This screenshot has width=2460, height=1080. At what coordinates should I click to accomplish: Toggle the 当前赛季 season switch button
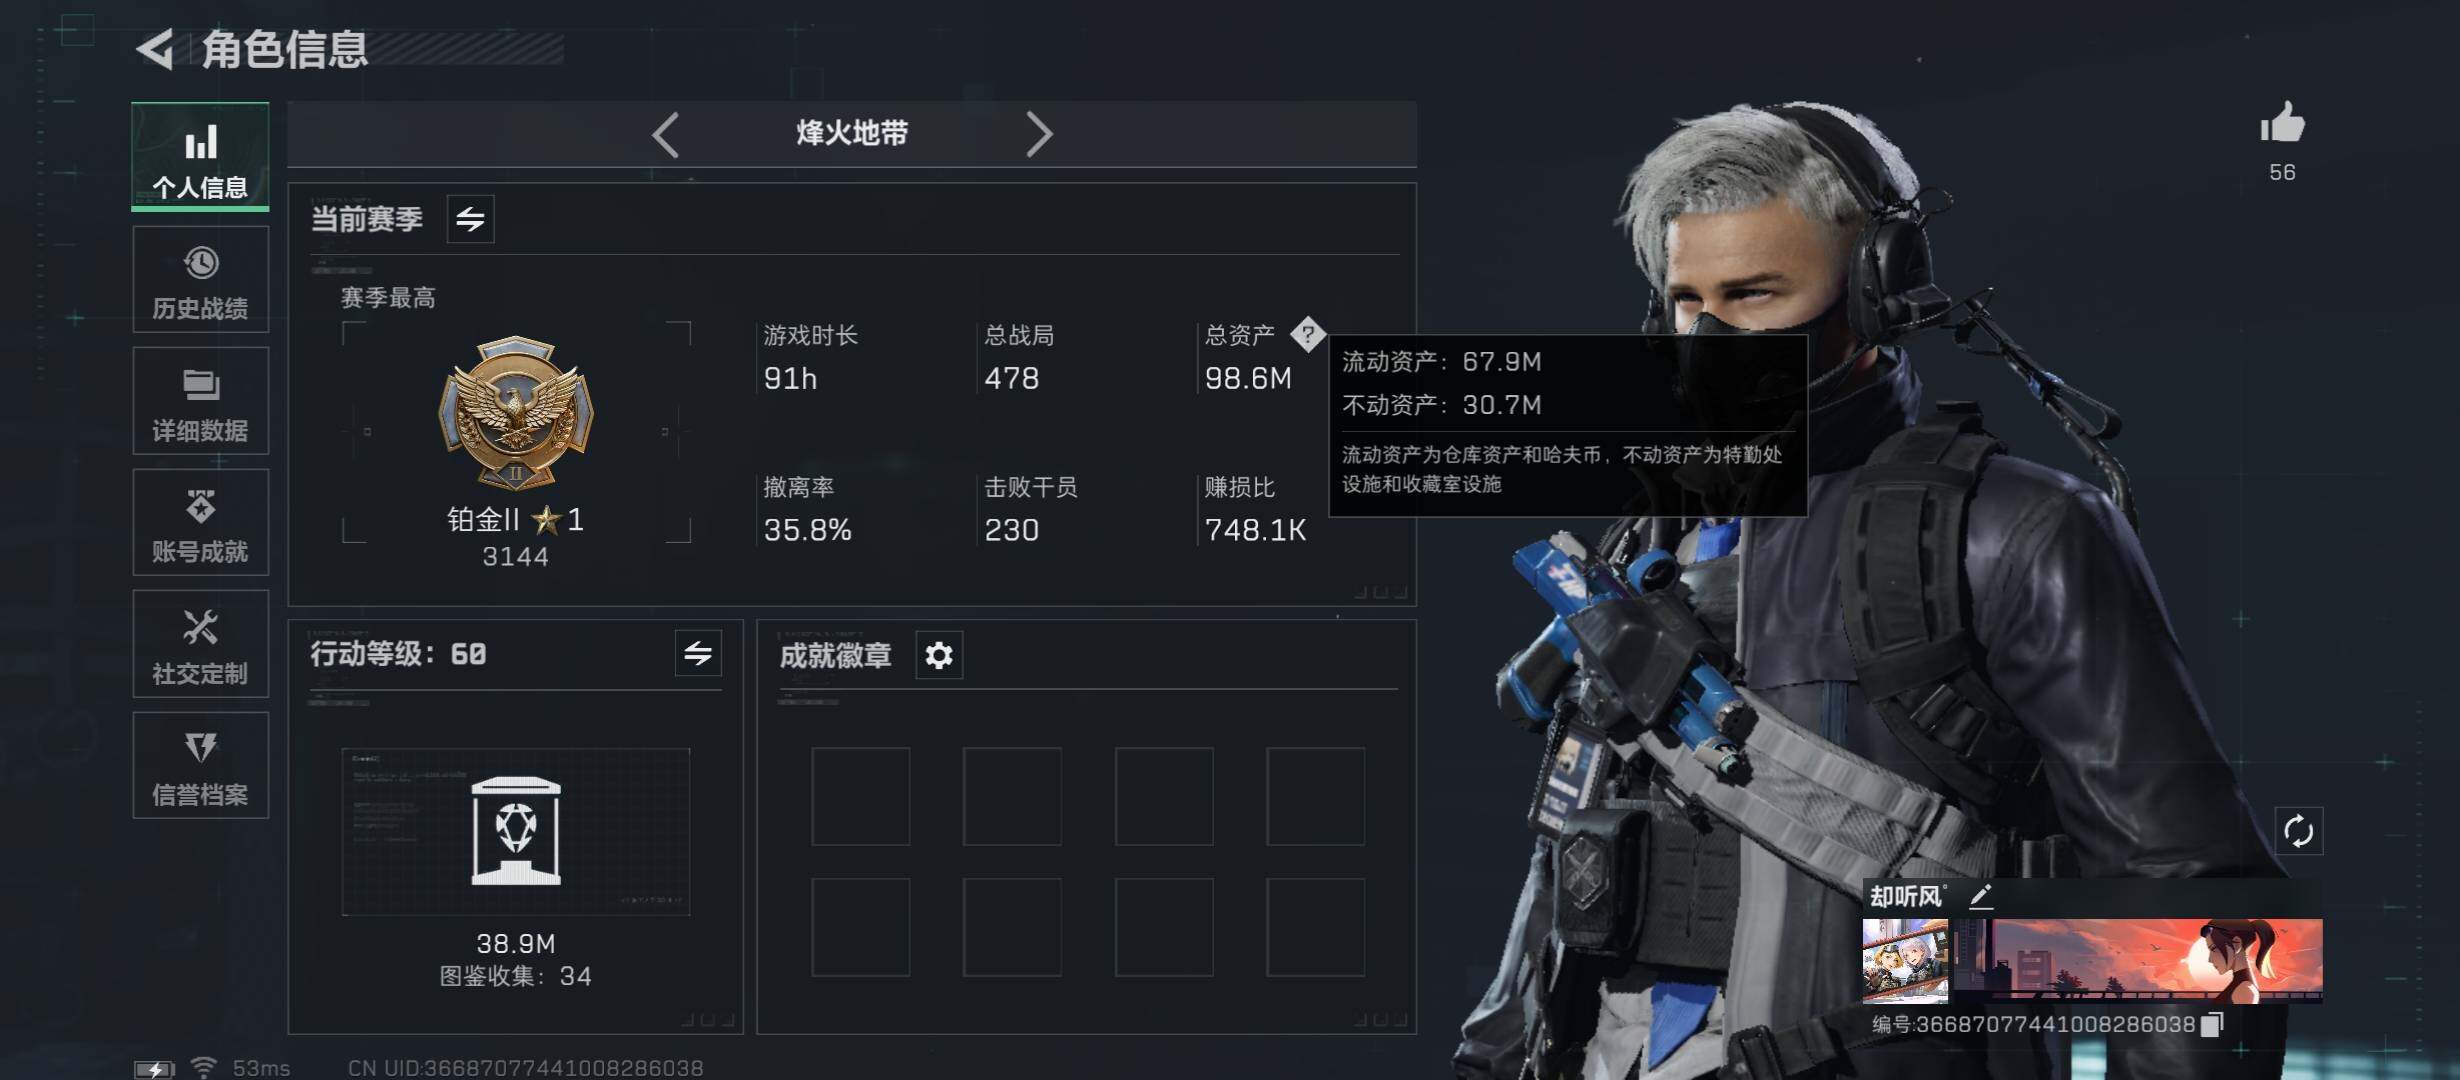(470, 219)
